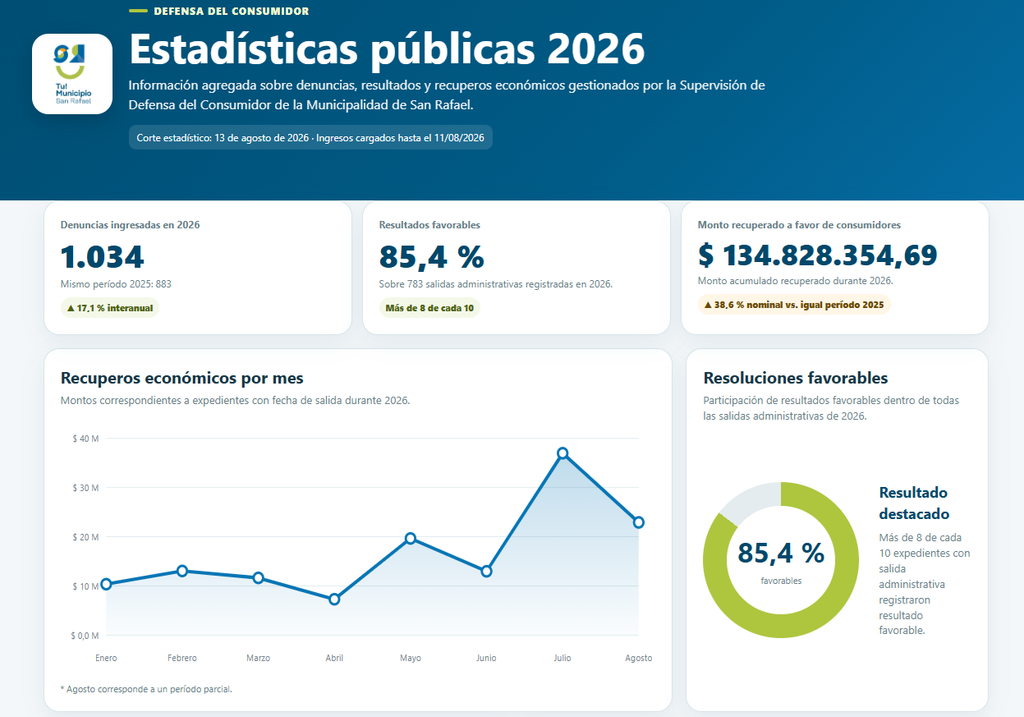Select the Mayo data point marker
1024x717 pixels.
click(x=410, y=538)
